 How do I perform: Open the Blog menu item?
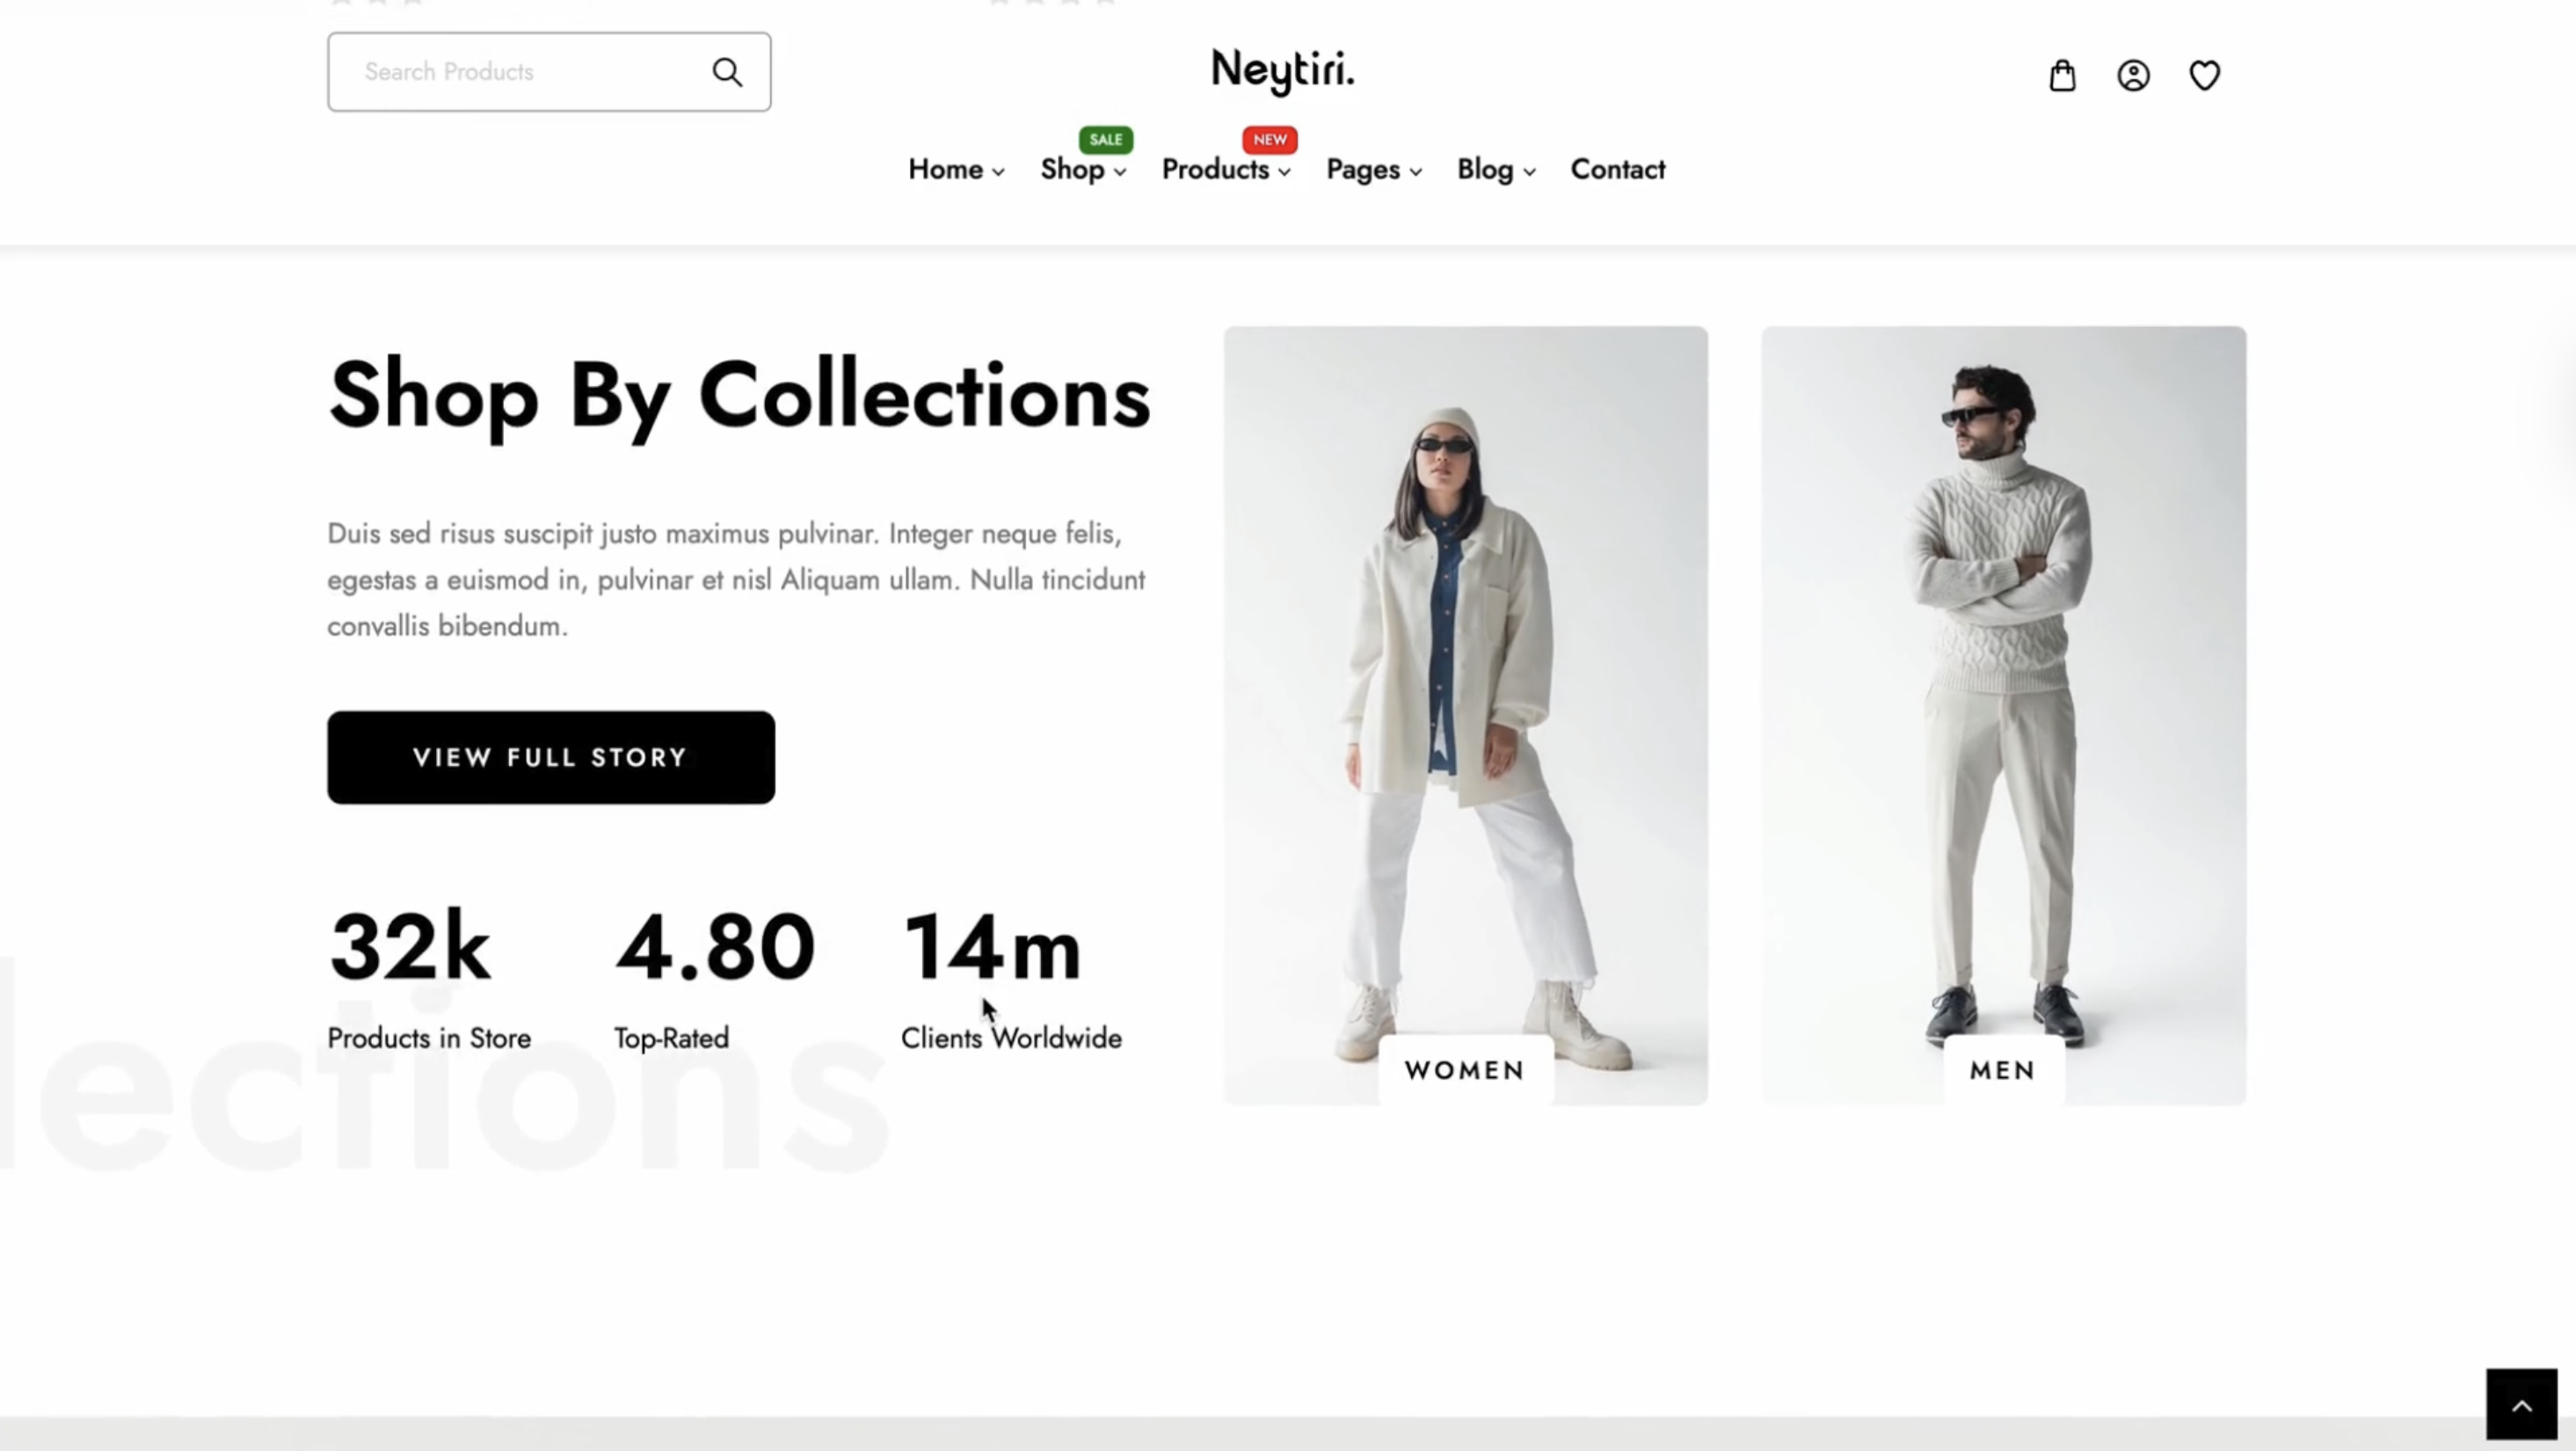1485,170
